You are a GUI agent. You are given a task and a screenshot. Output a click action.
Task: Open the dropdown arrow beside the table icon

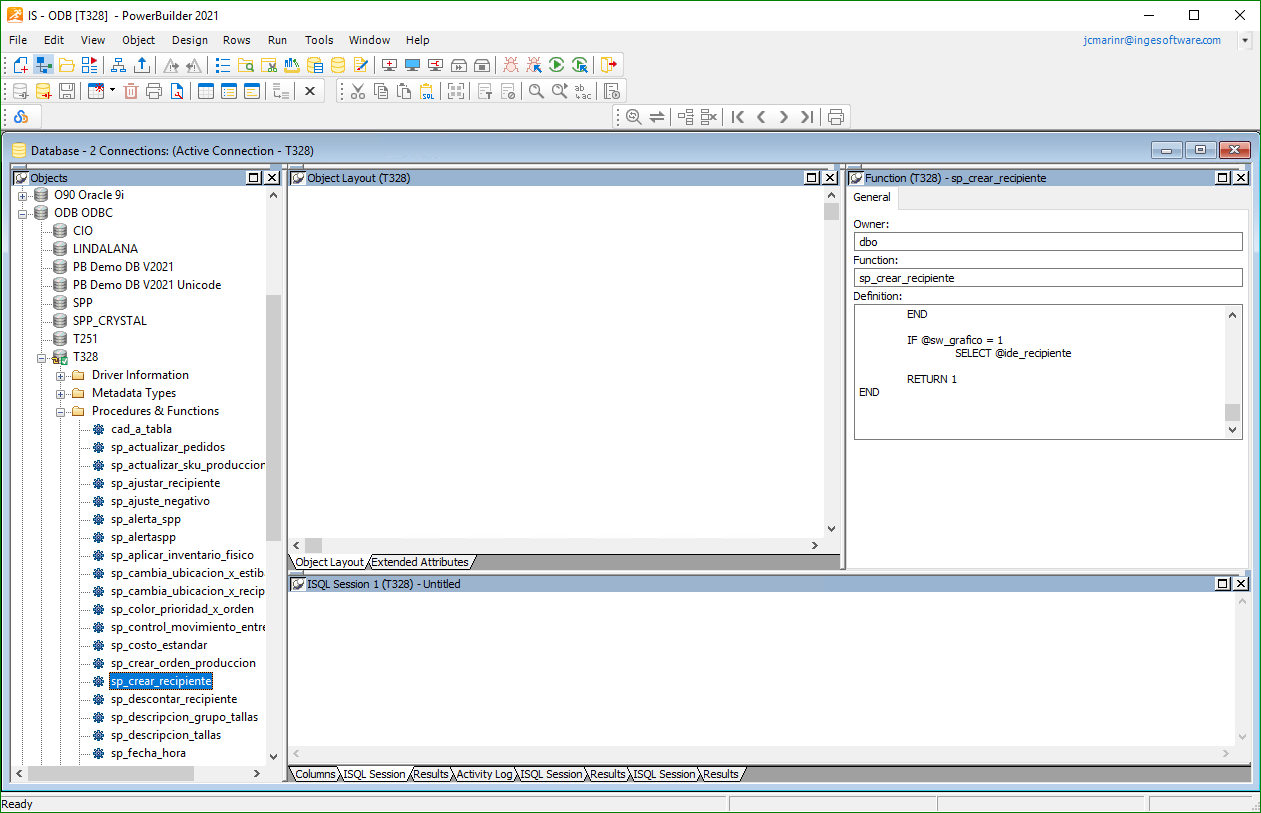112,91
